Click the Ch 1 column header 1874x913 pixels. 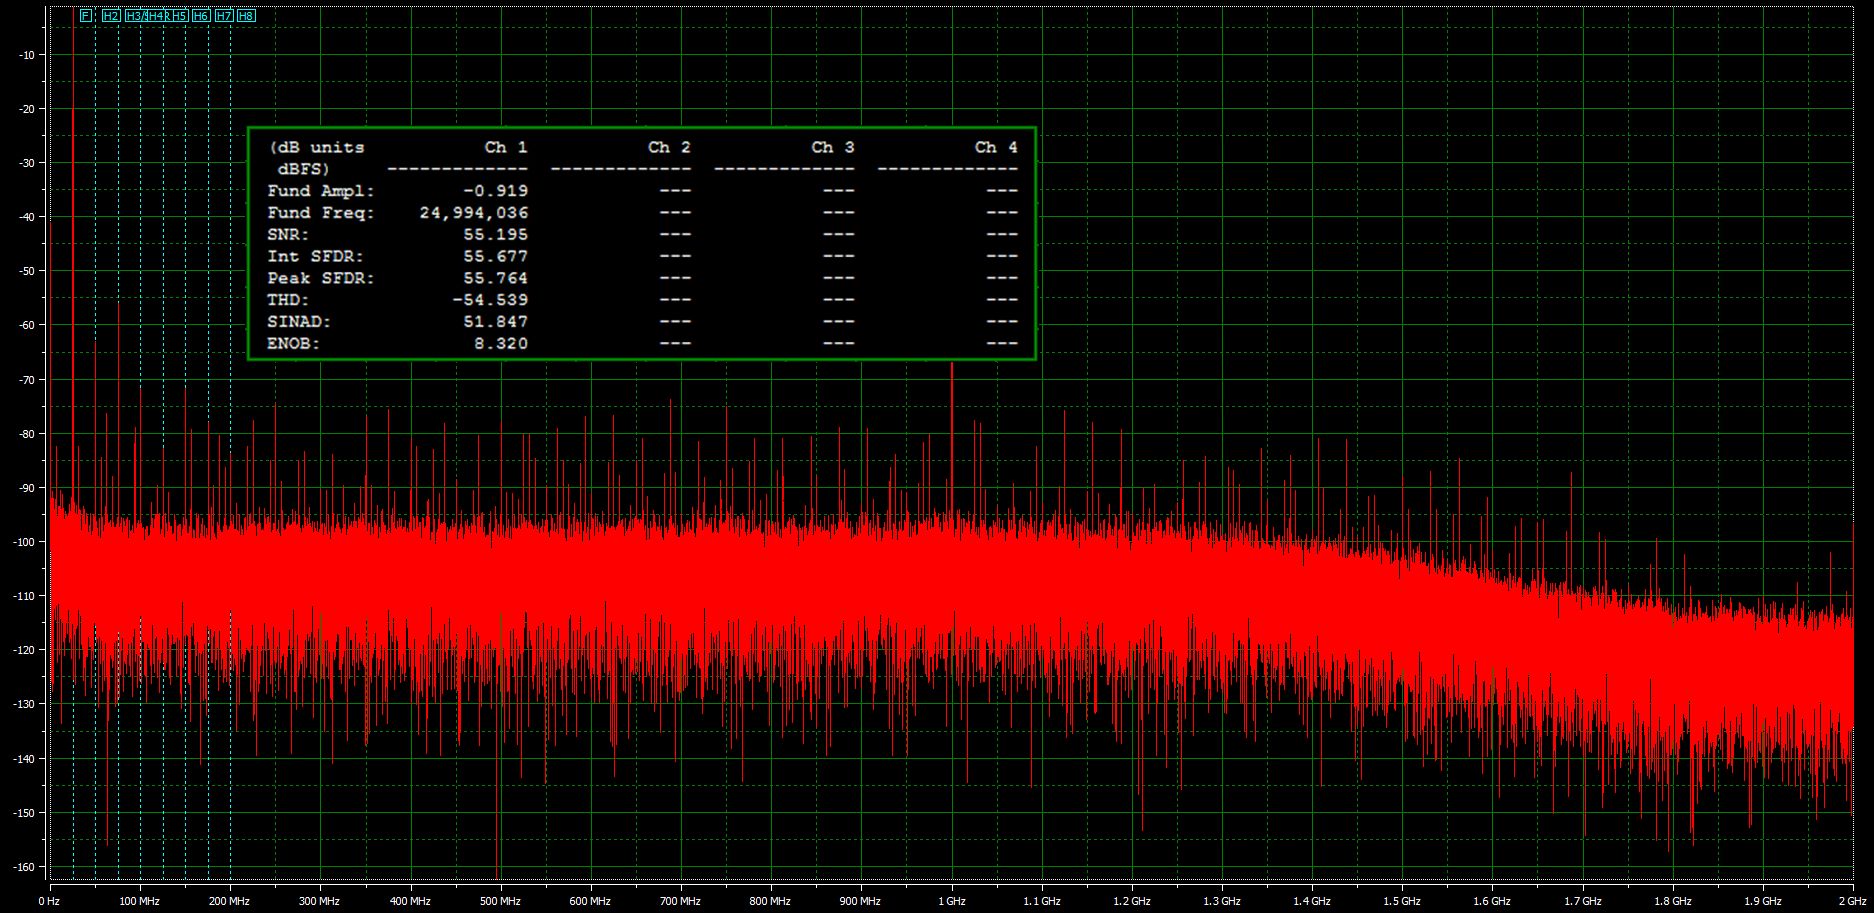click(505, 147)
